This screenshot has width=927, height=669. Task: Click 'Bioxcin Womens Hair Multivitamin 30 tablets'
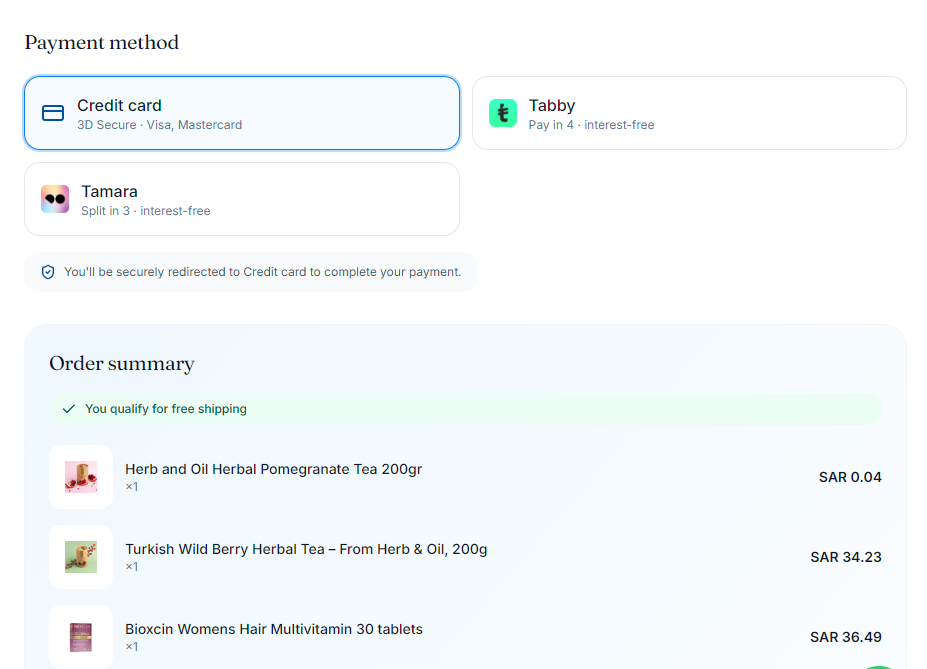click(x=274, y=629)
